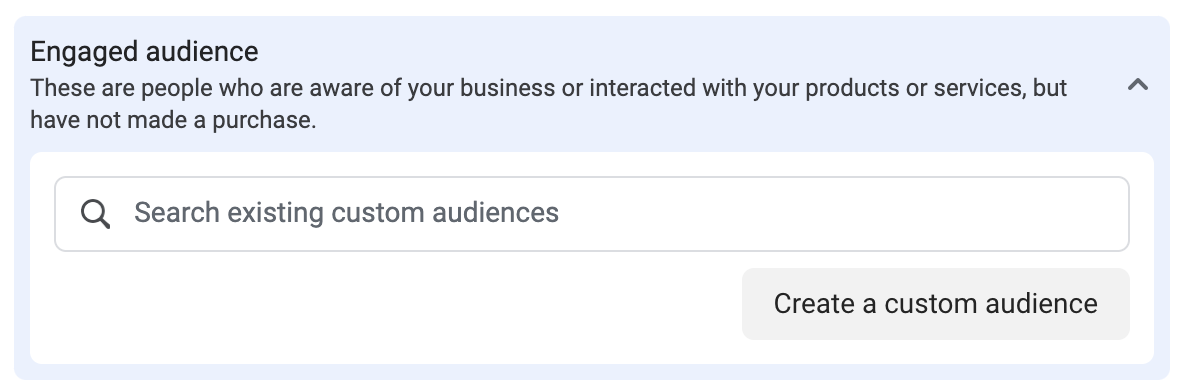Start creating a new custom audience
This screenshot has width=1178, height=392.
935,303
